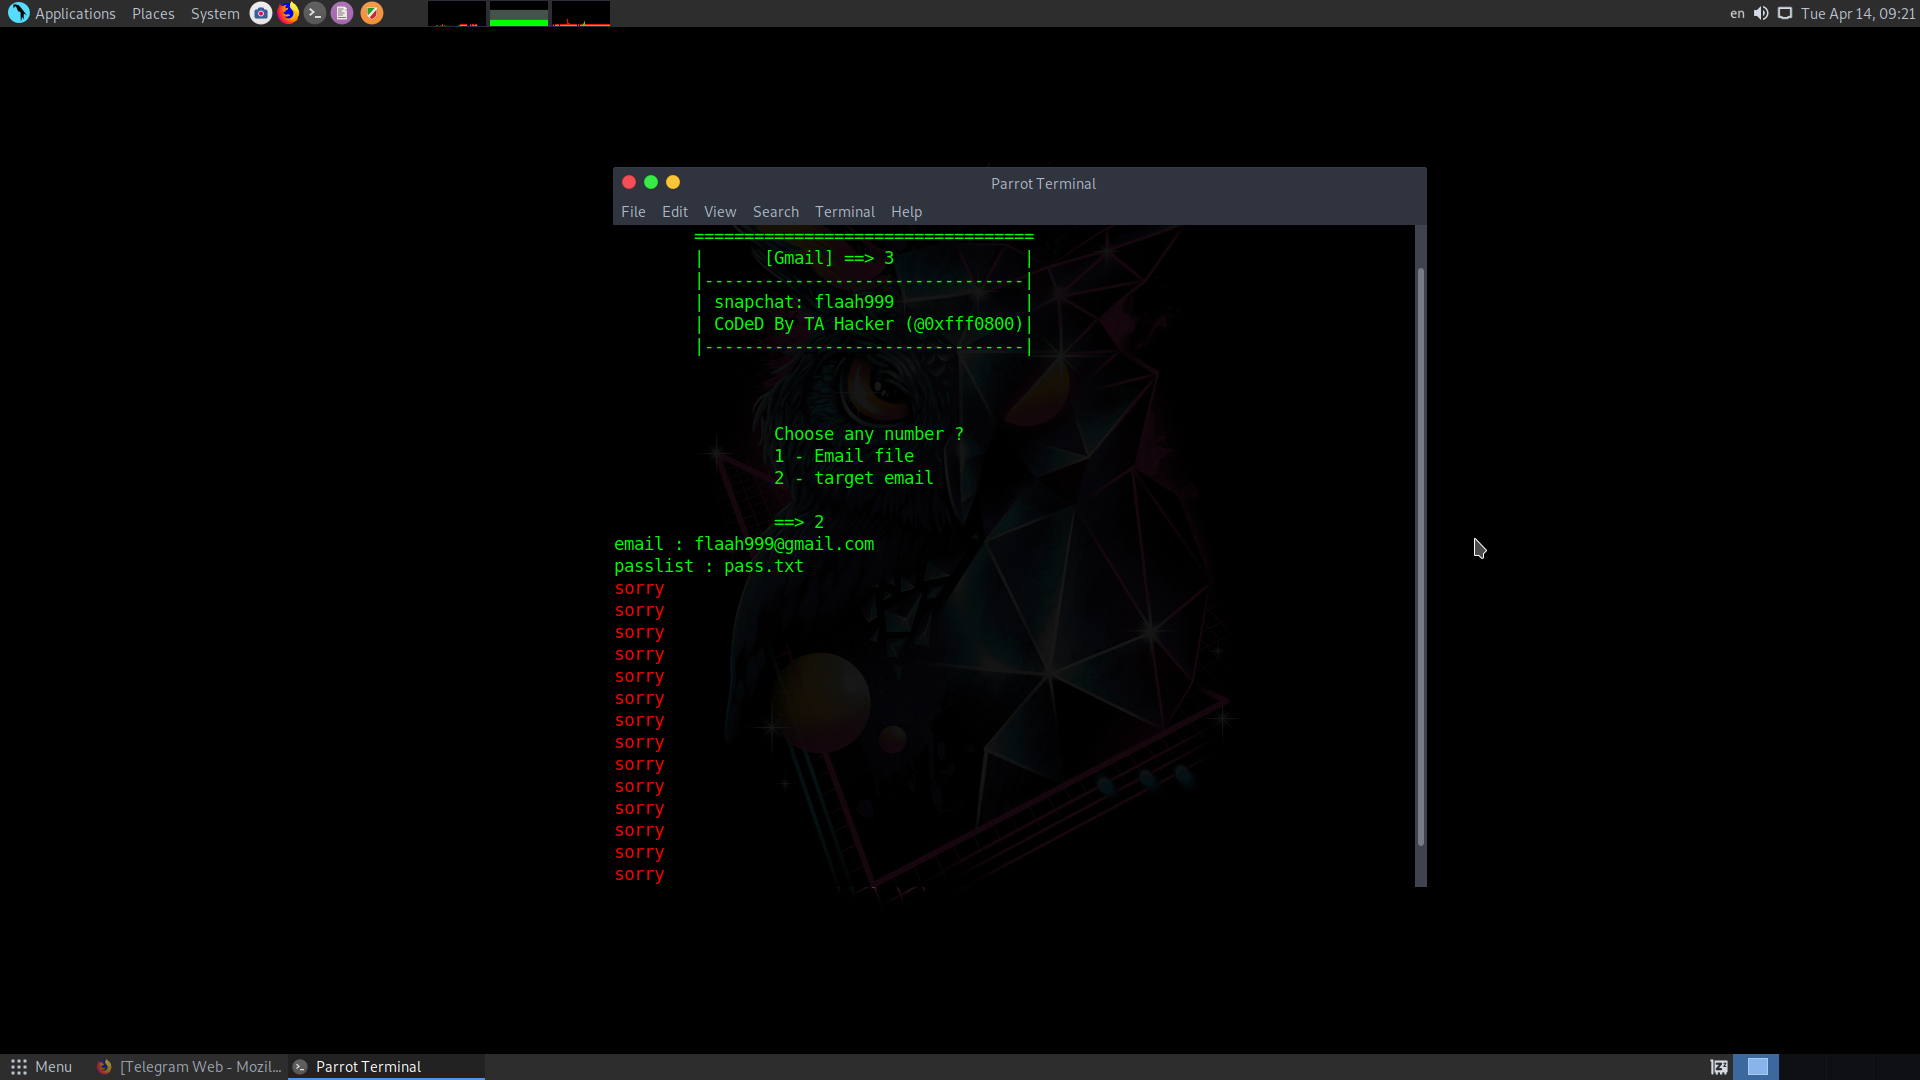Open the CPU usage monitor graph
Image resolution: width=1920 pixels, height=1080 pixels.
click(x=457, y=13)
